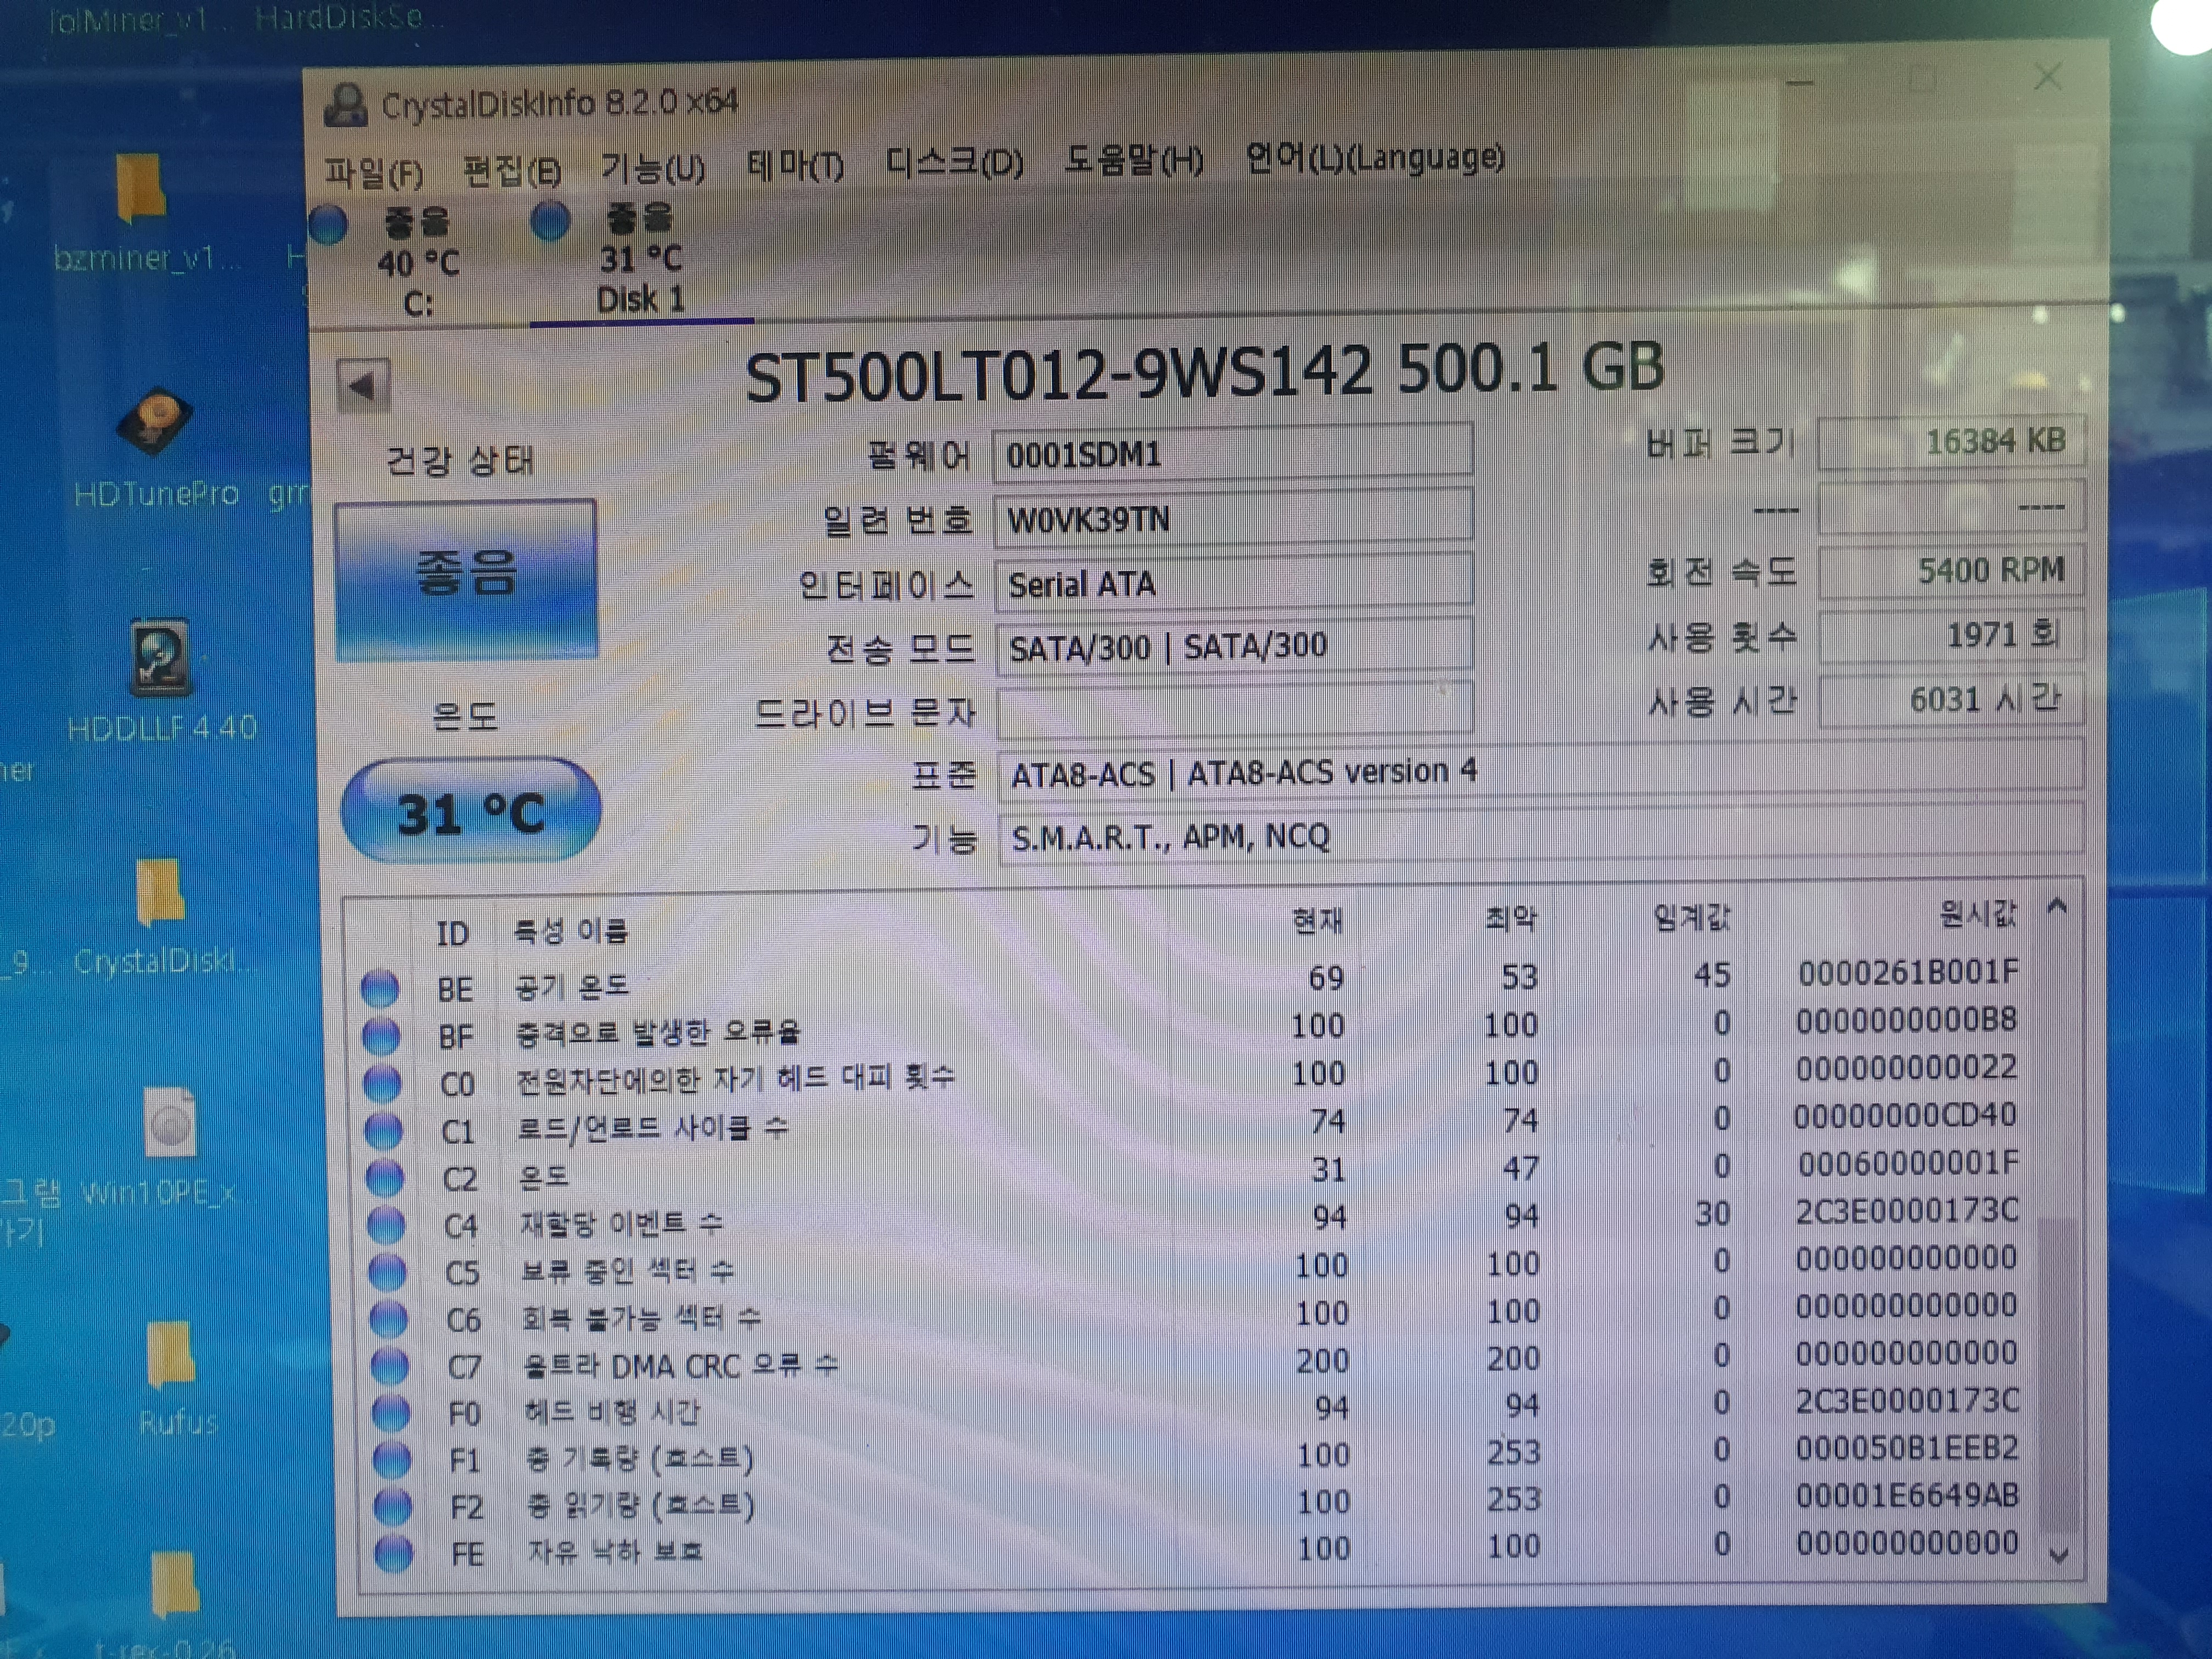Click the status circle for attribute C5
2212x1659 pixels.
(387, 1272)
